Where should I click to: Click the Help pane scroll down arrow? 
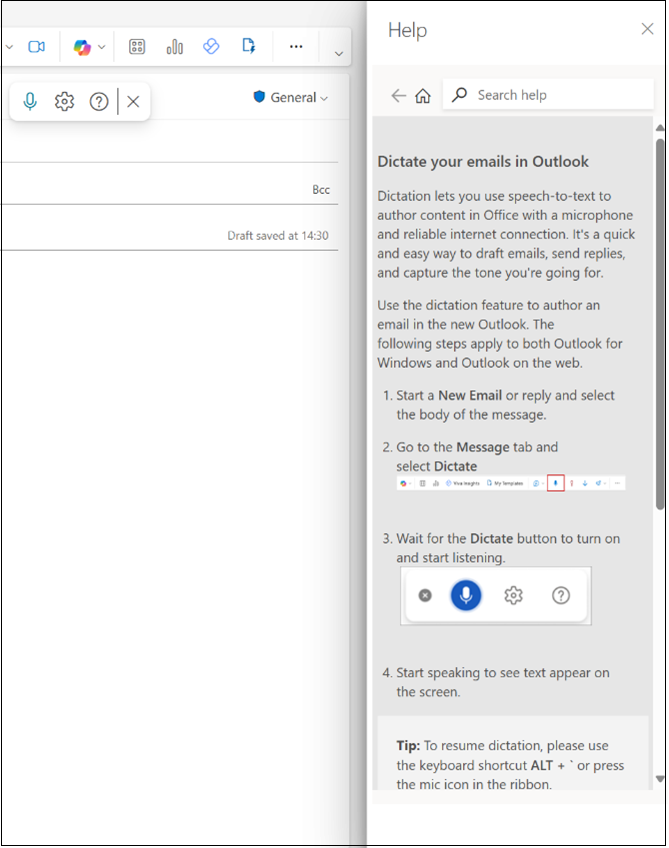pos(660,779)
